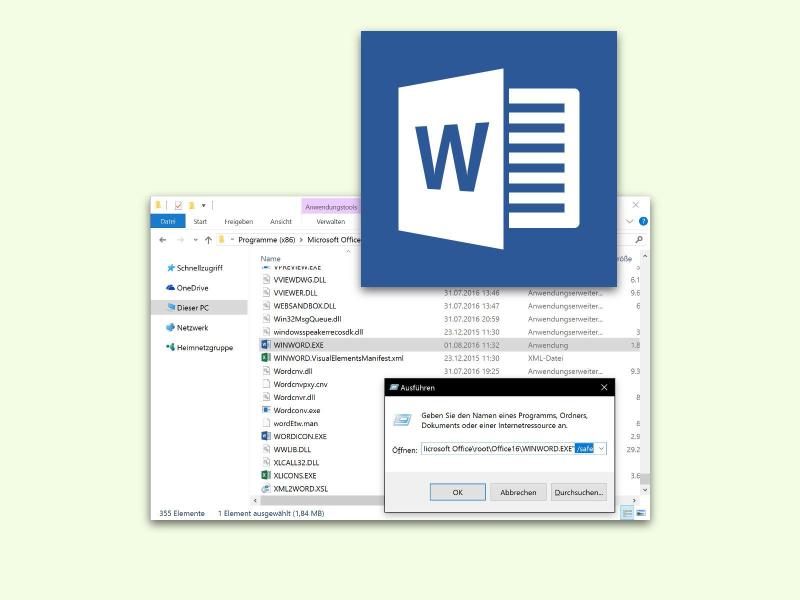The image size is (800, 600).
Task: Click the Wordconv.exe file icon
Action: coord(266,410)
